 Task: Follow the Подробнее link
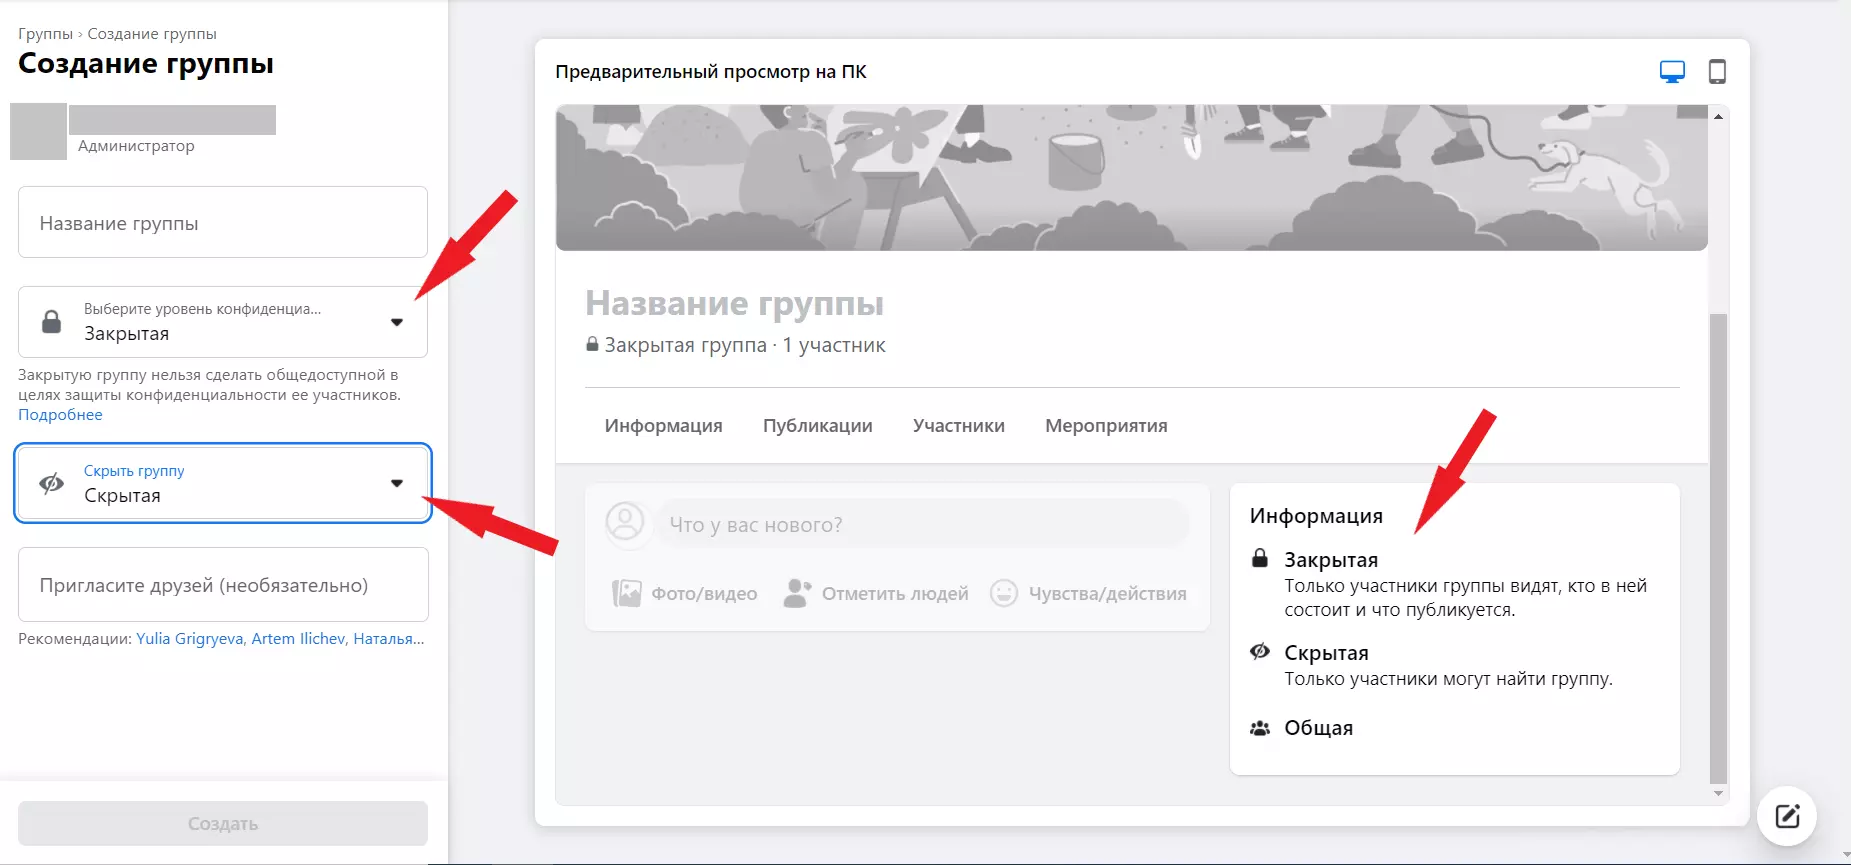(60, 415)
